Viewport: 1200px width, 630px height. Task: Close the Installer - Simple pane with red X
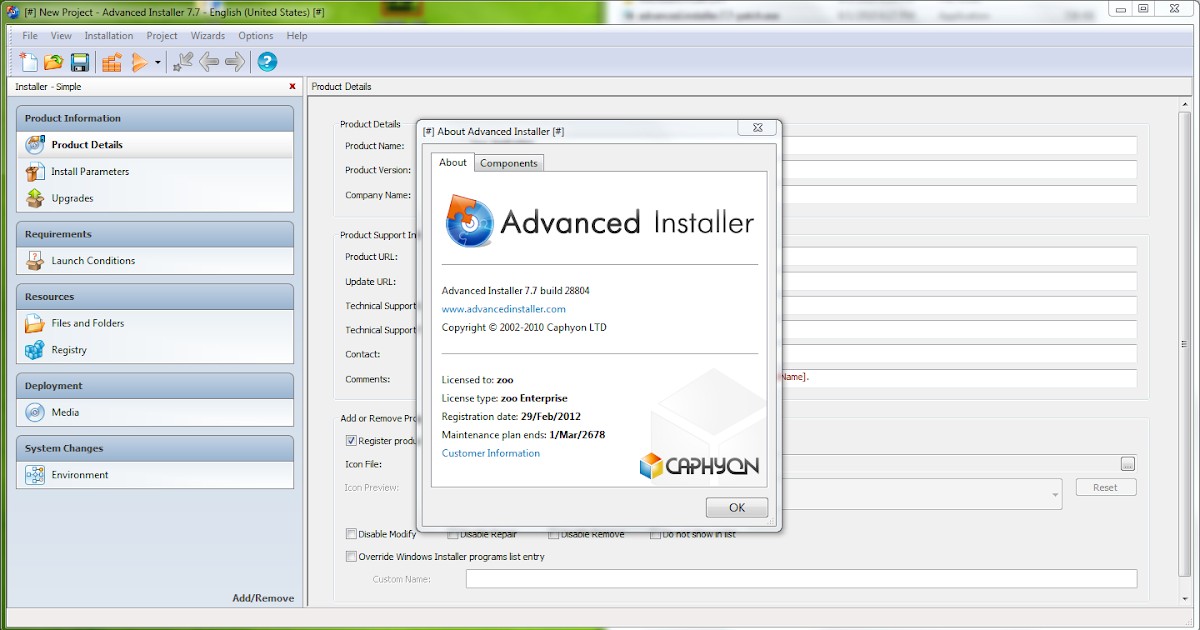292,87
